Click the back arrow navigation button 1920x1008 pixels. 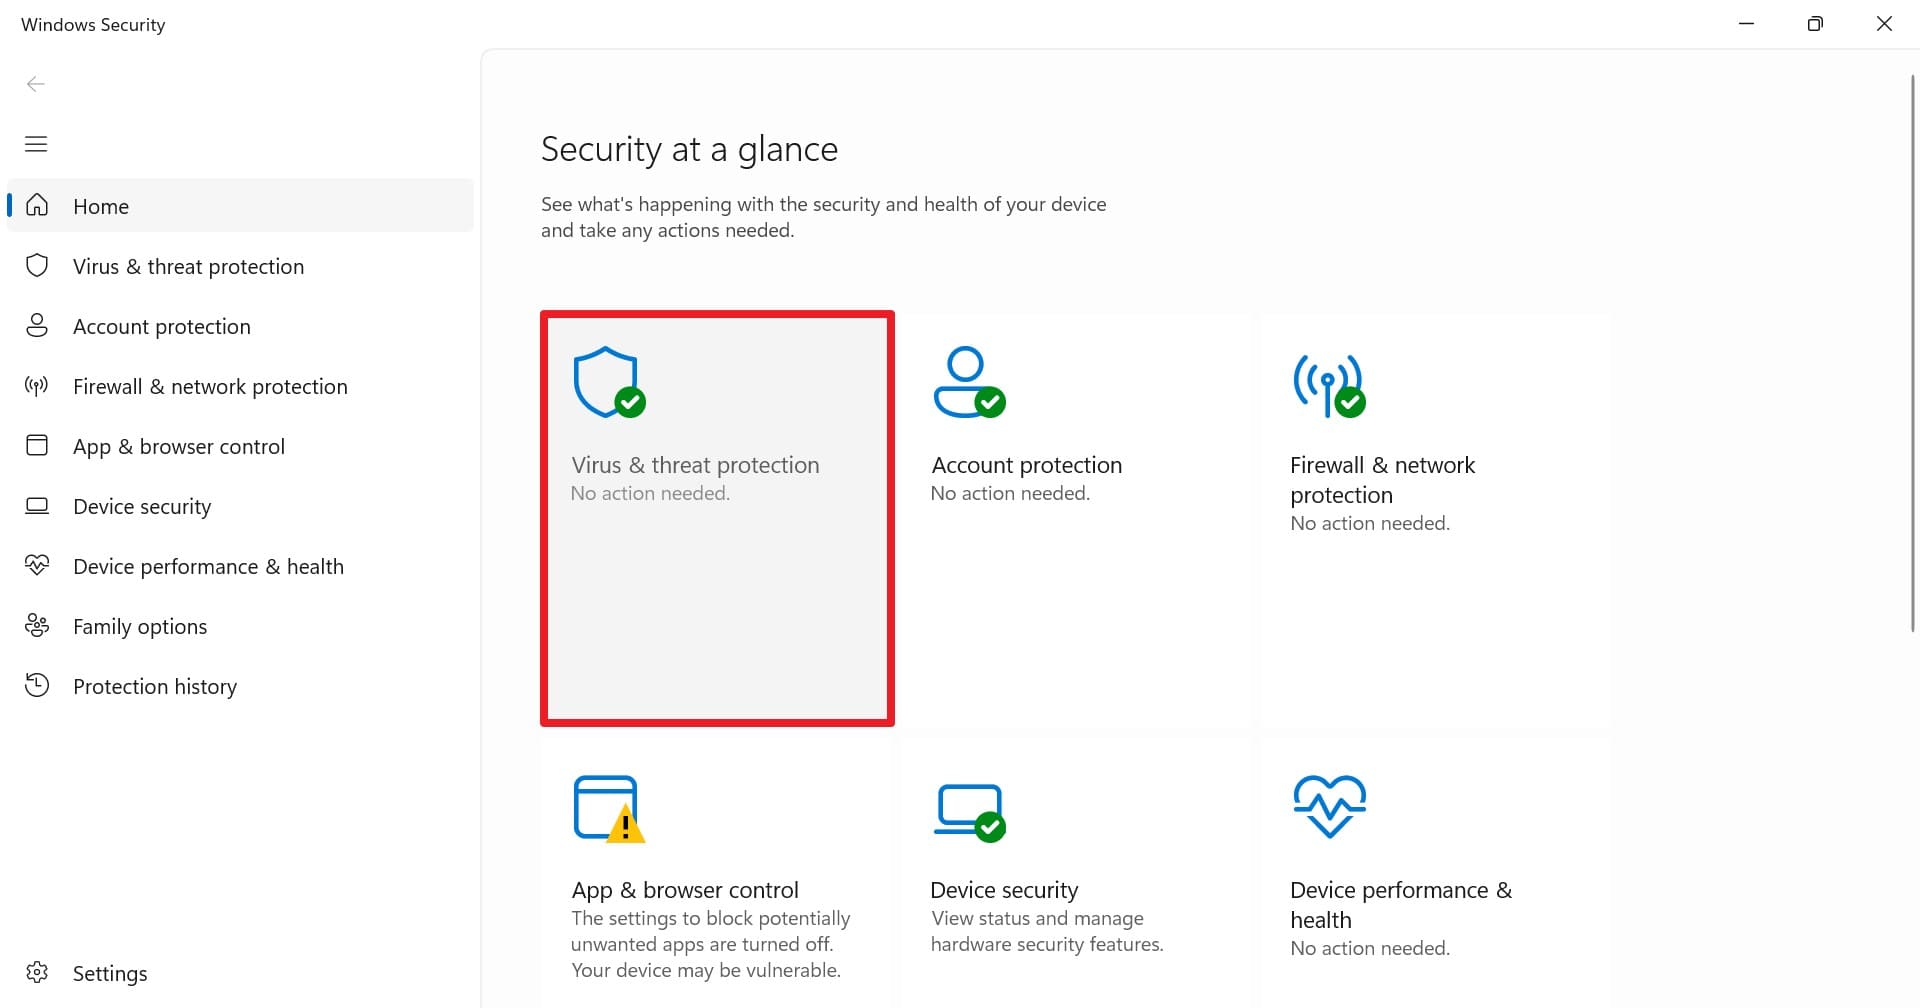click(x=36, y=84)
